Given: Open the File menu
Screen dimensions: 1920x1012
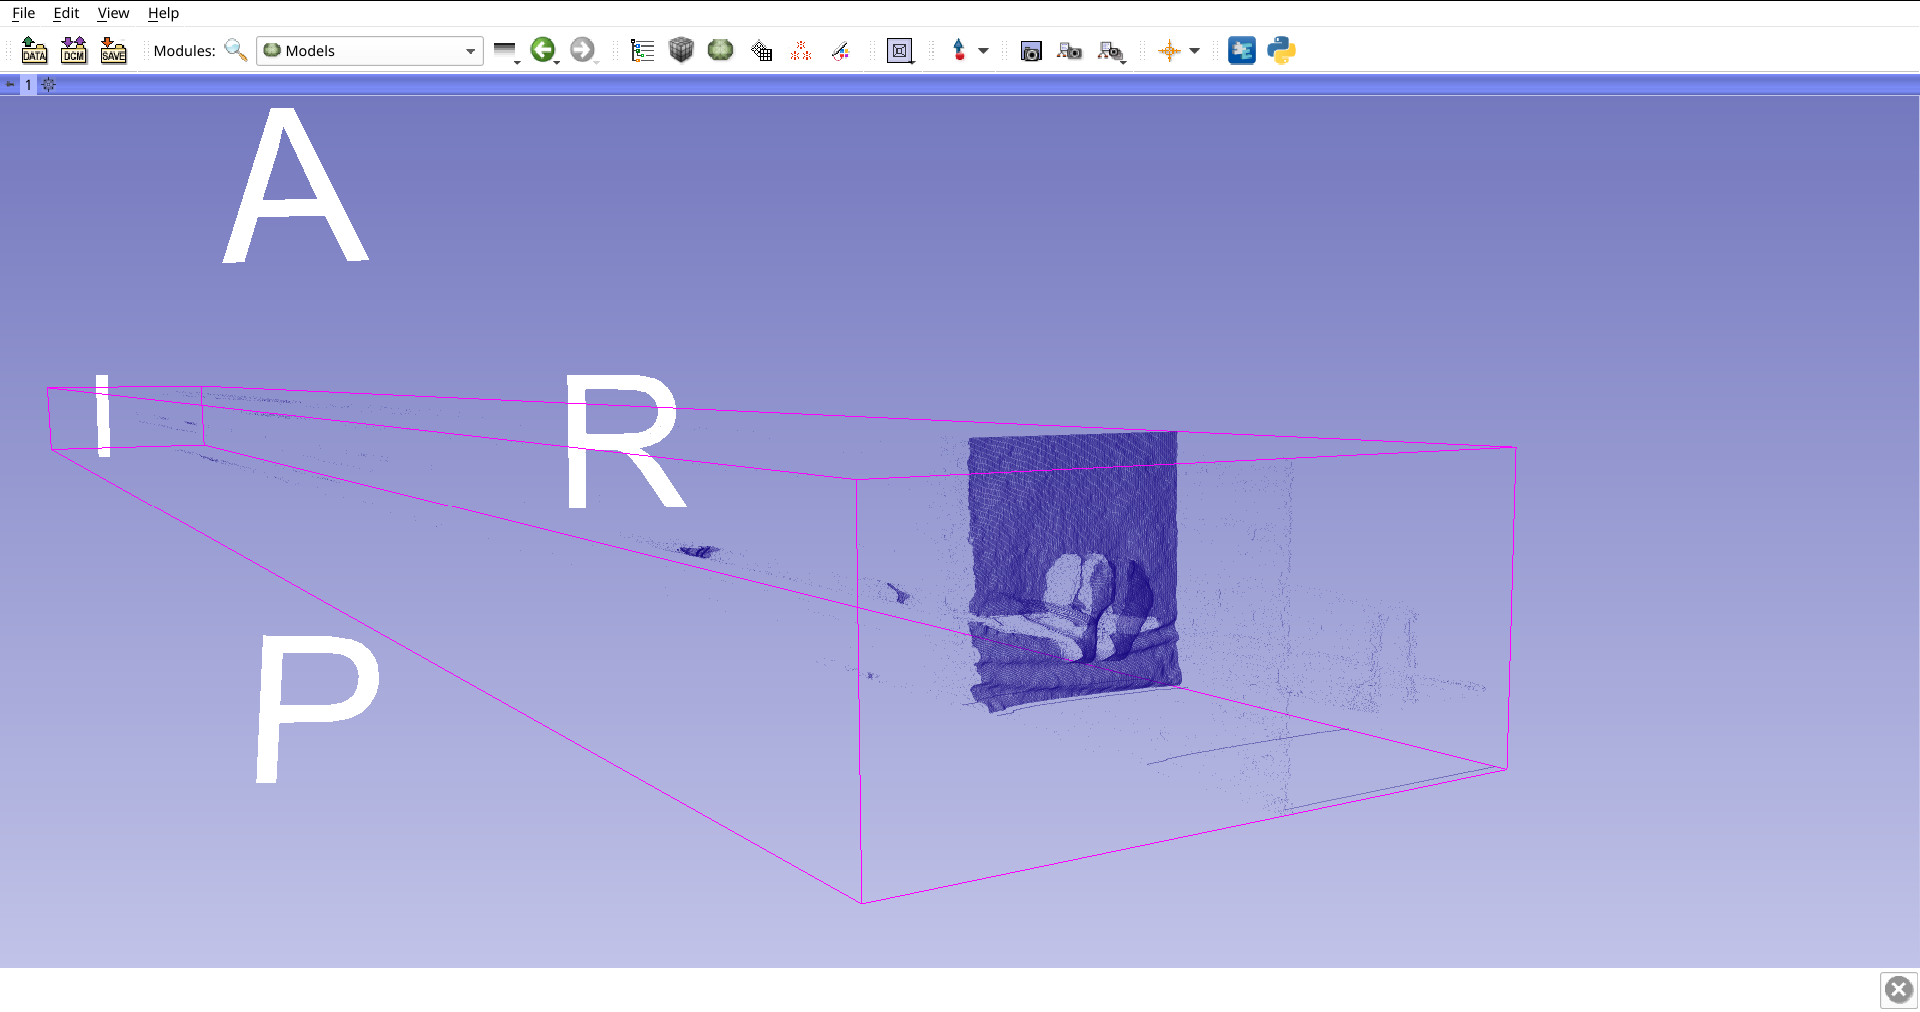Looking at the screenshot, I should pyautogui.click(x=23, y=13).
